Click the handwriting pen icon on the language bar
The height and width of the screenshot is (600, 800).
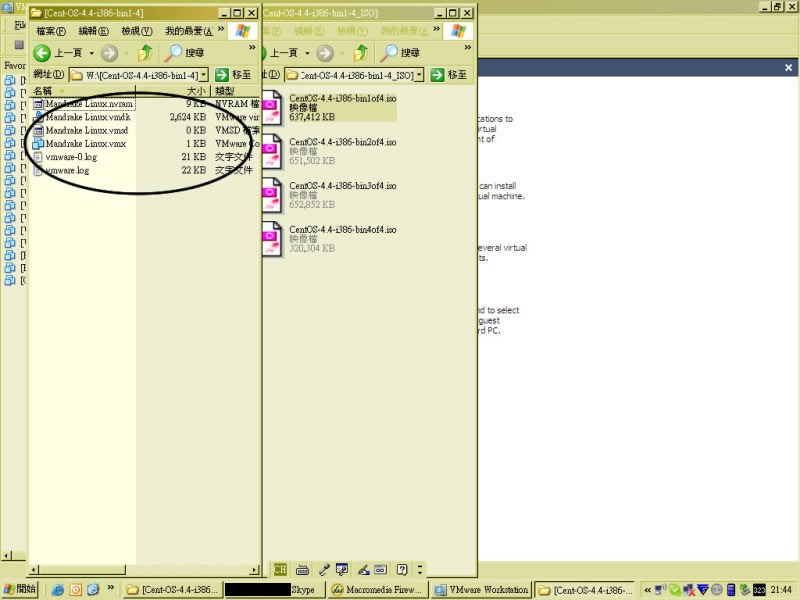pos(363,569)
